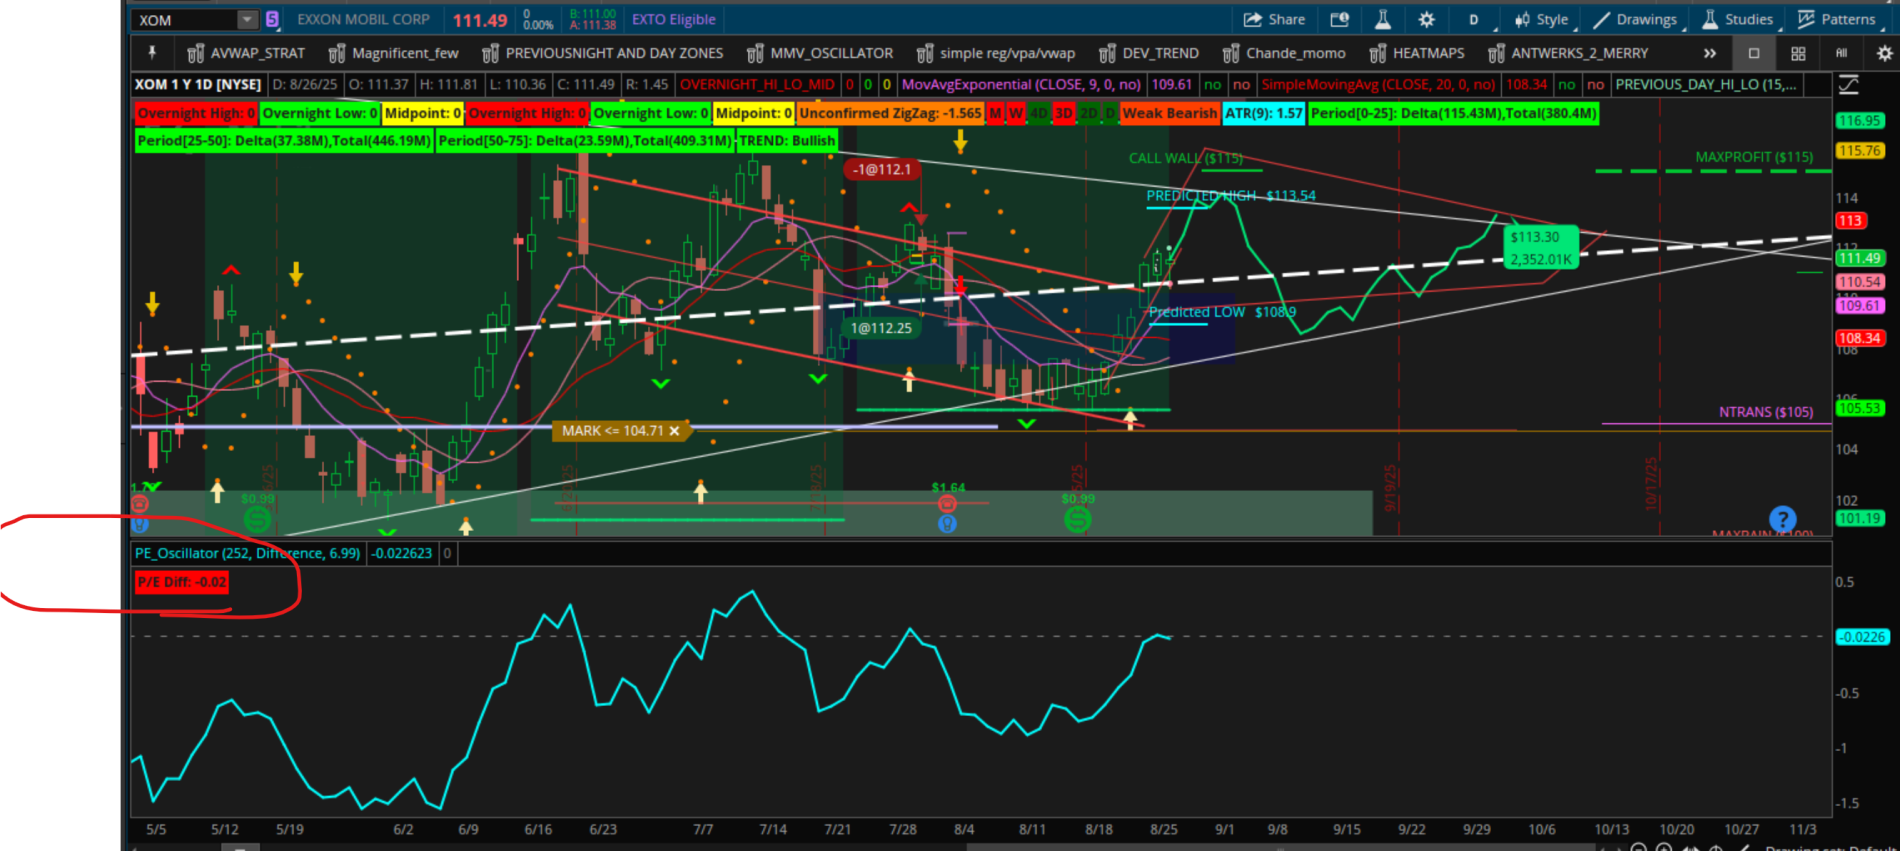Open the symbol history dropdown arrow

coord(247,20)
